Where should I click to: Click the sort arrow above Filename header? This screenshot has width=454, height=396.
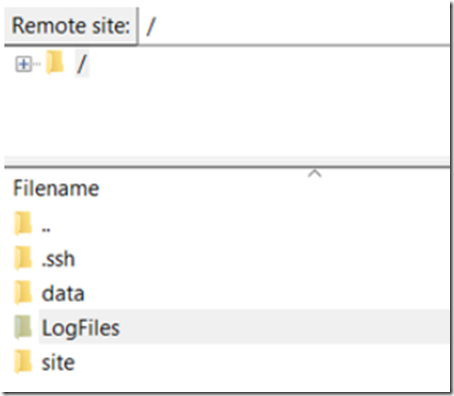315,173
